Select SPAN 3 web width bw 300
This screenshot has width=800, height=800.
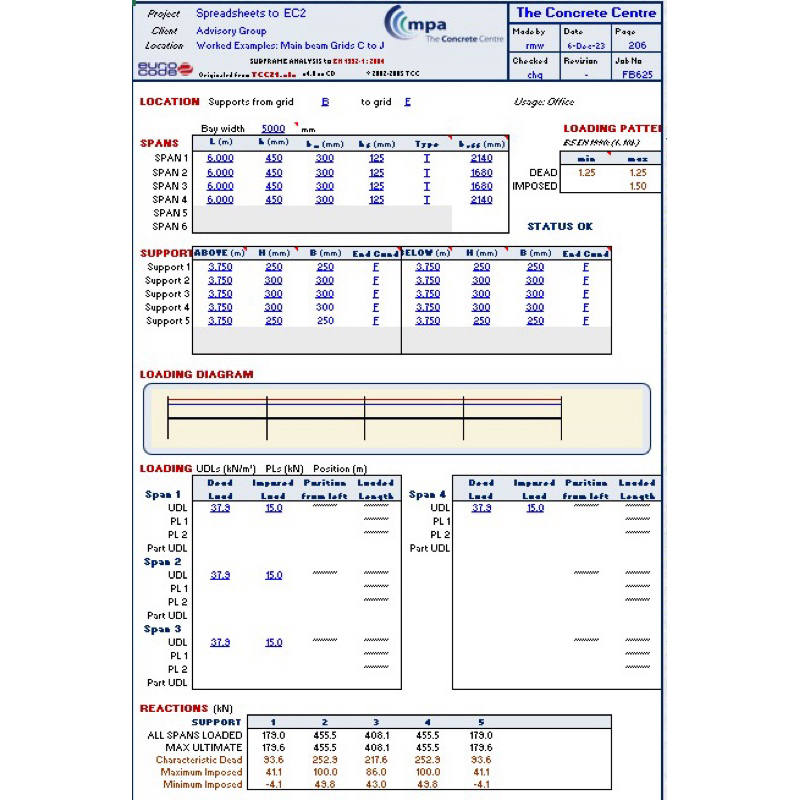(x=324, y=186)
